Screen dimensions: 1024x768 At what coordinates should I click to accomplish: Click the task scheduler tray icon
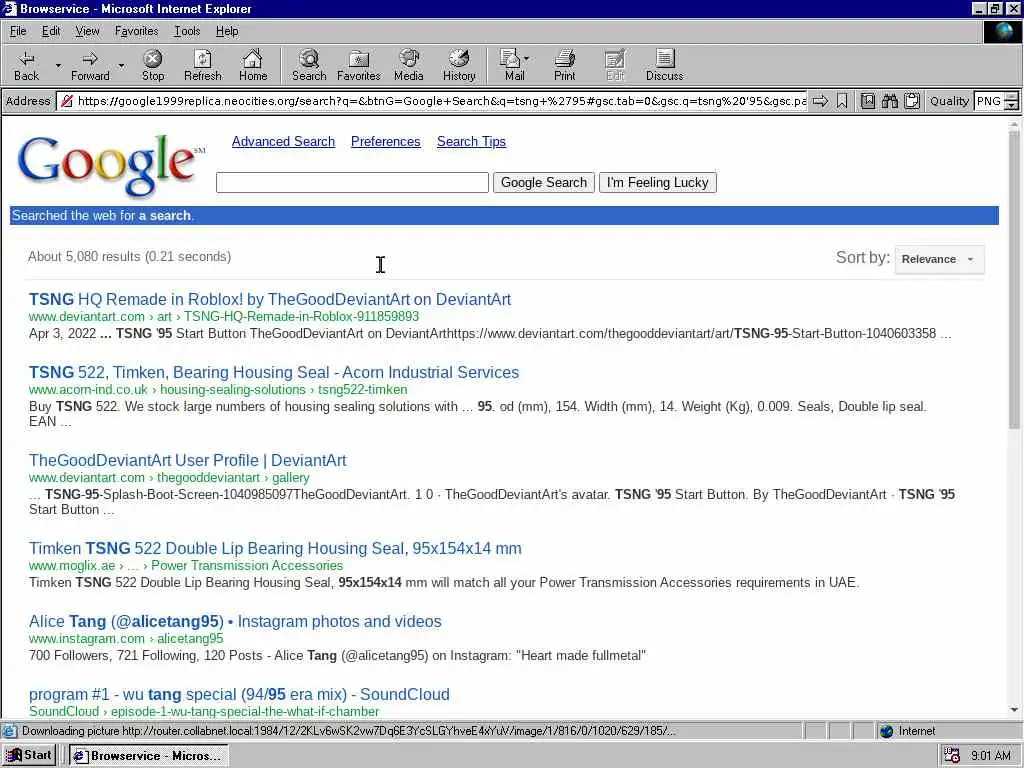952,756
